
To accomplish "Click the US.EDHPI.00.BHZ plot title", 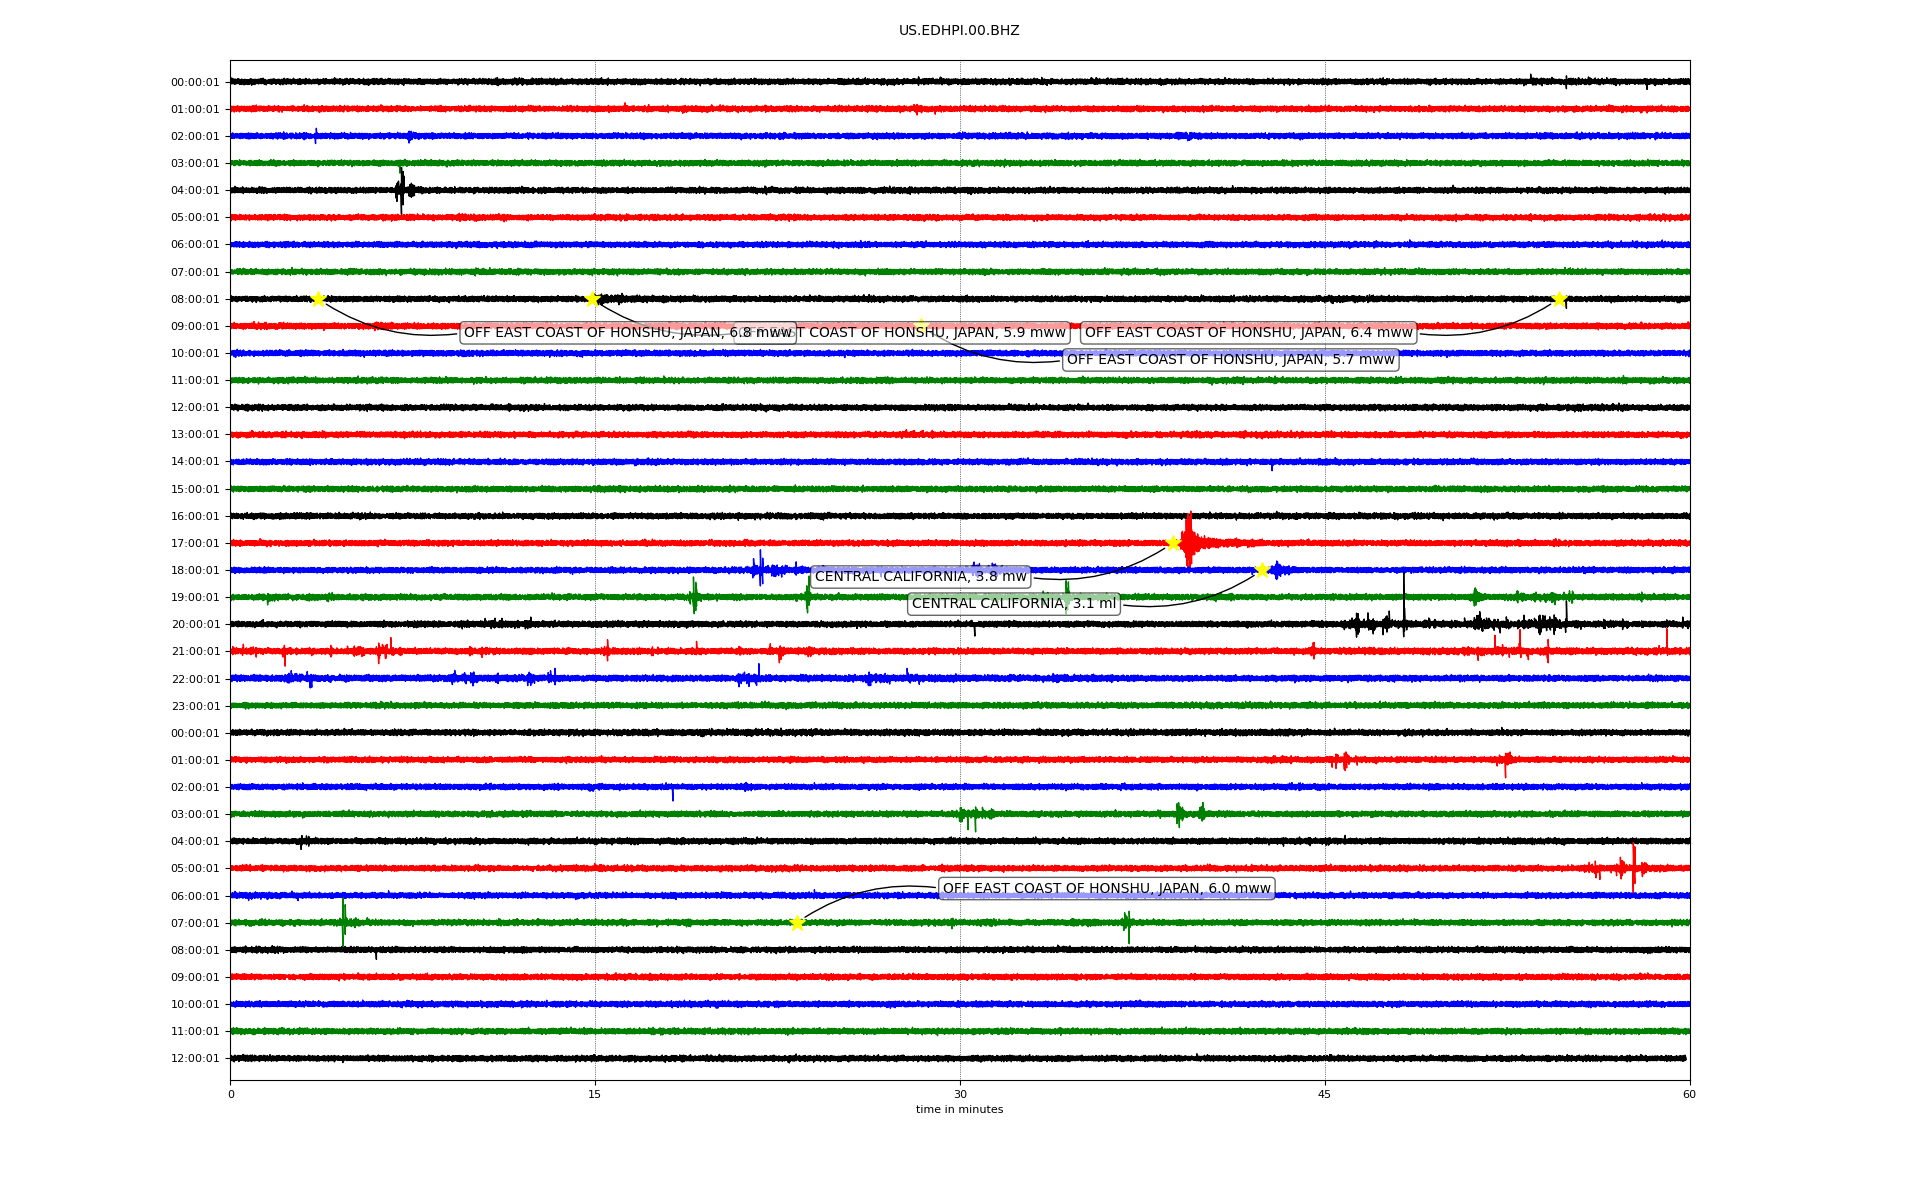I will click(x=959, y=31).
